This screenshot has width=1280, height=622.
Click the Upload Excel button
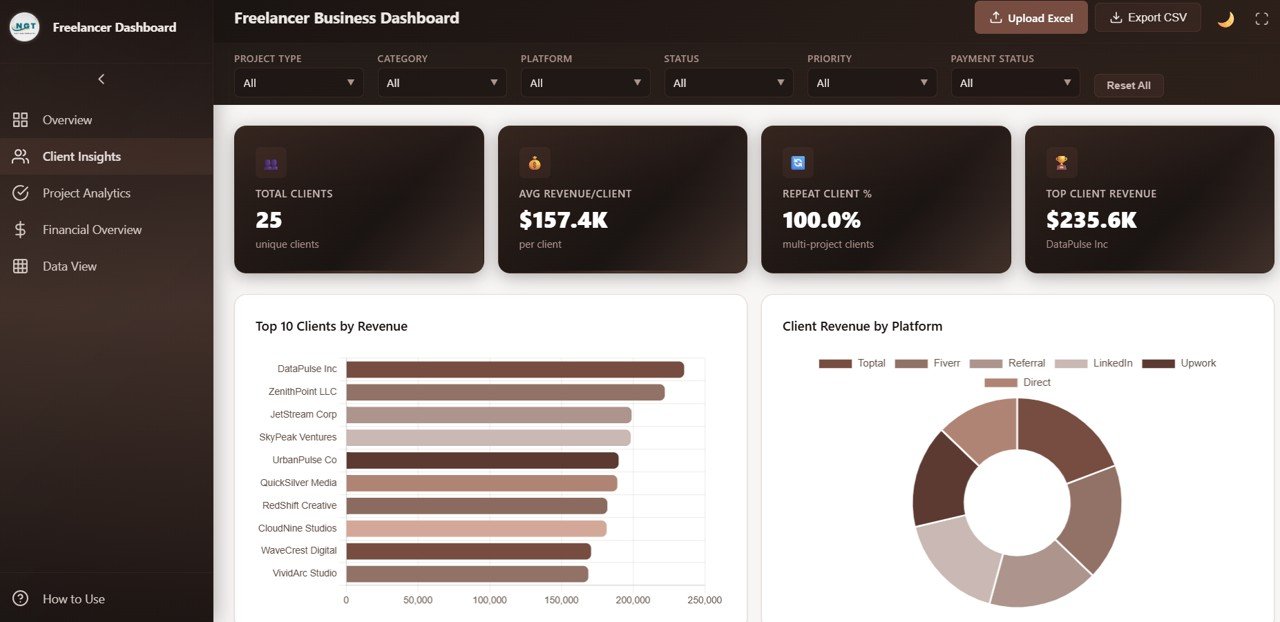1031,17
